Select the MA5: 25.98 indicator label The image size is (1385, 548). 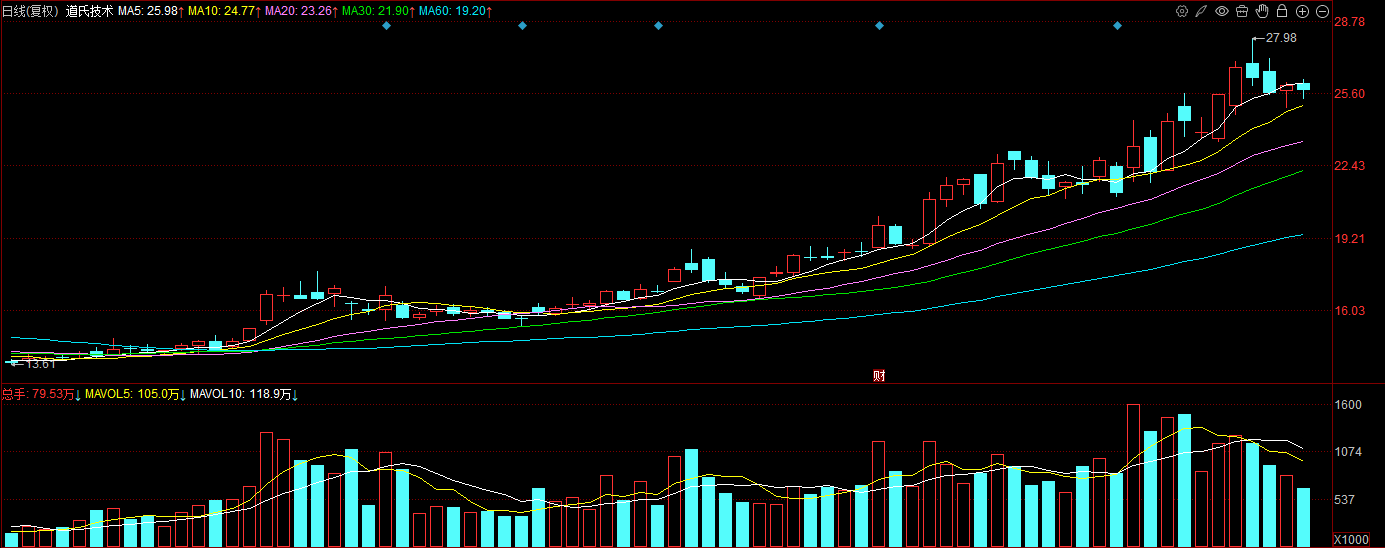tap(149, 11)
